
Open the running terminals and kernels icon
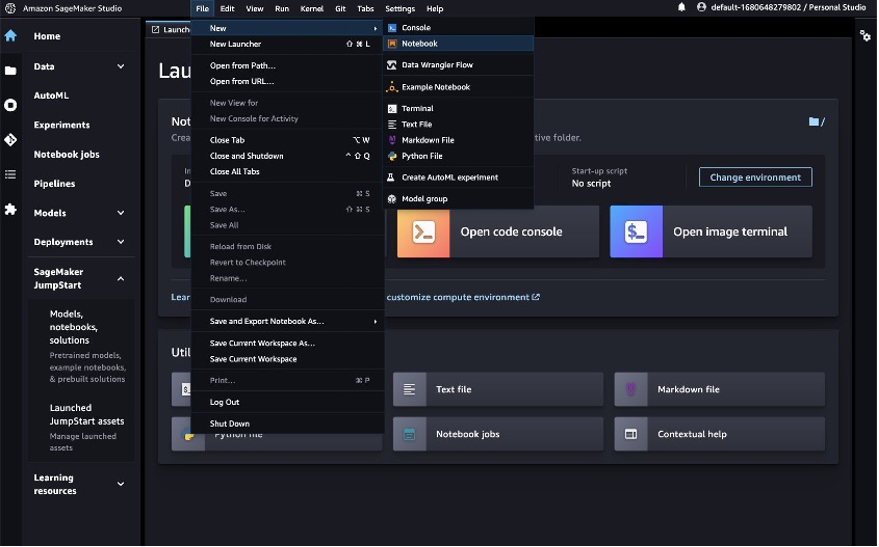[x=10, y=105]
